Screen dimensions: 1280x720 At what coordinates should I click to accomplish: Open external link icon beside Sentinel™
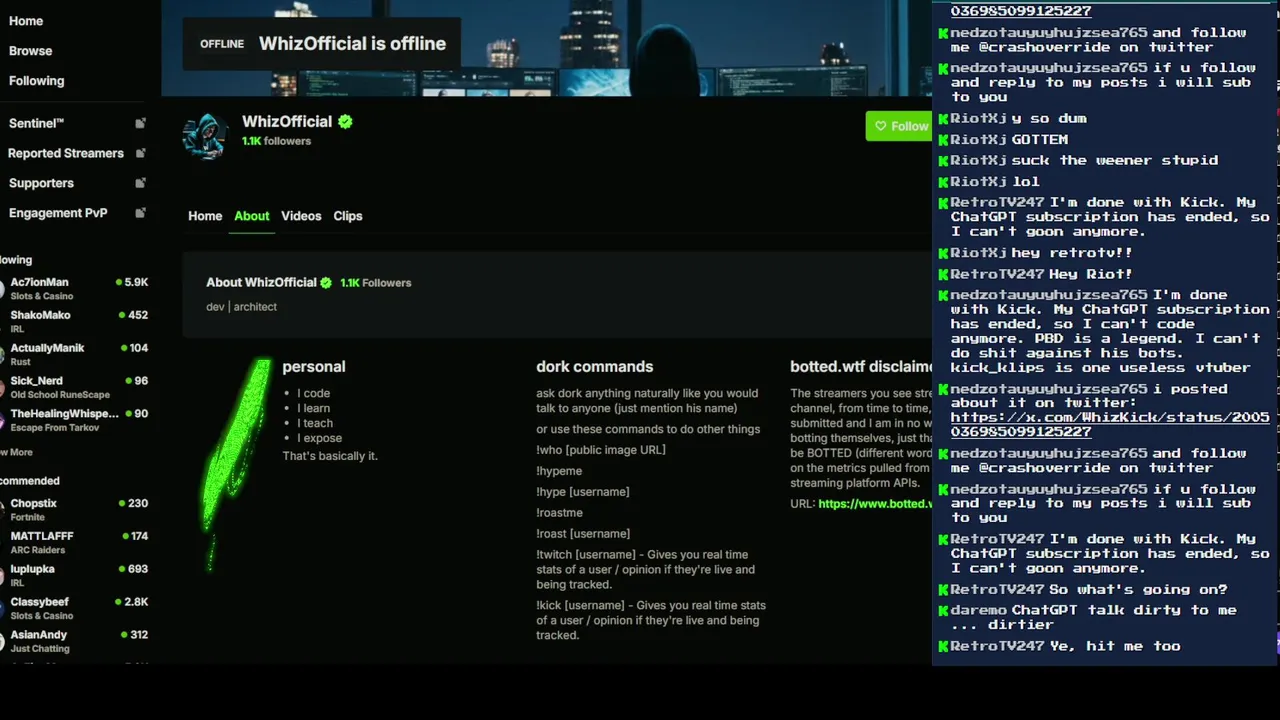pos(140,123)
